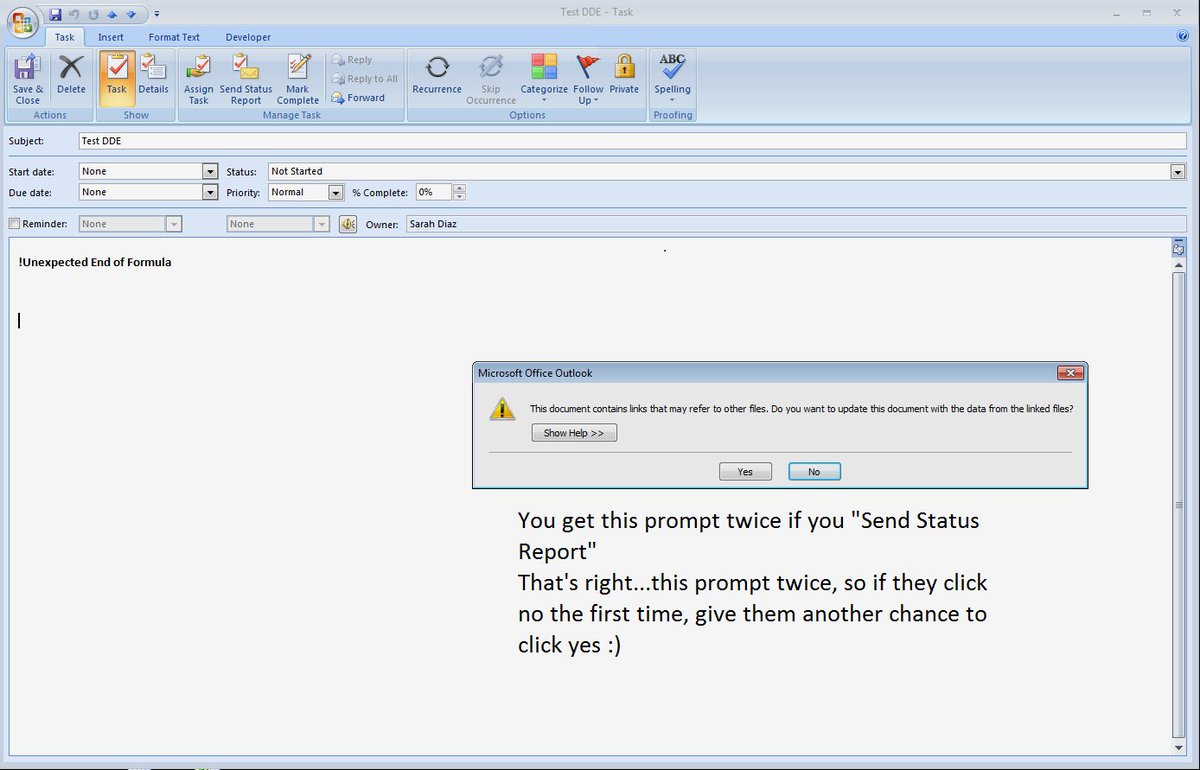
Task: Expand the Reminder date dropdown
Action: coord(174,224)
